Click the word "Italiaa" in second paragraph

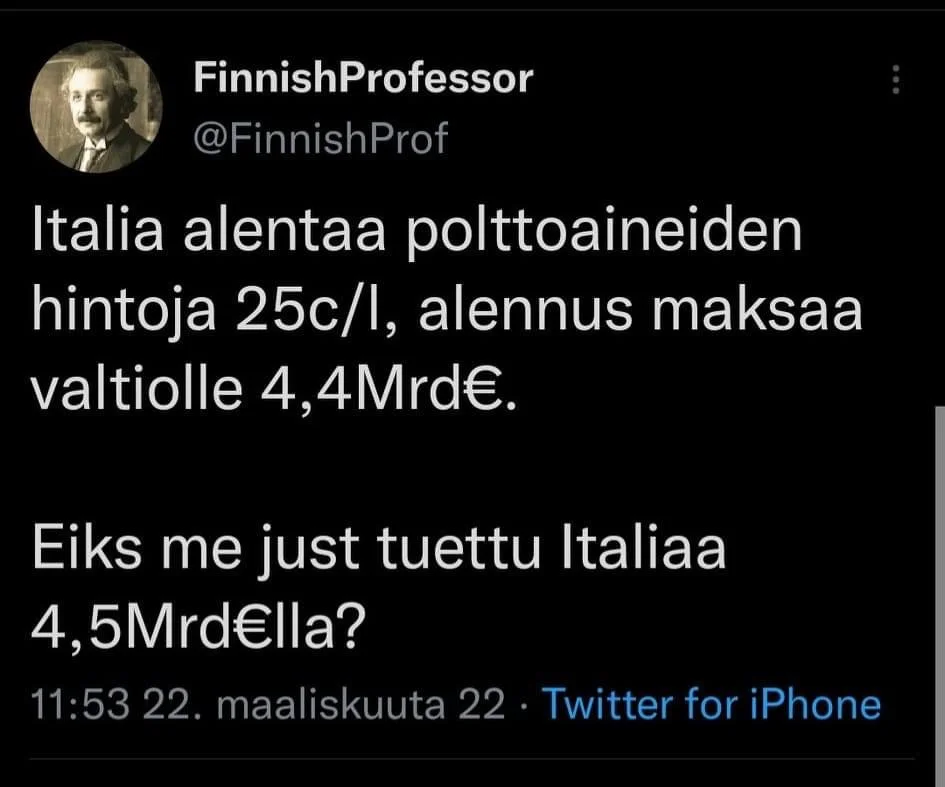pyautogui.click(x=647, y=553)
